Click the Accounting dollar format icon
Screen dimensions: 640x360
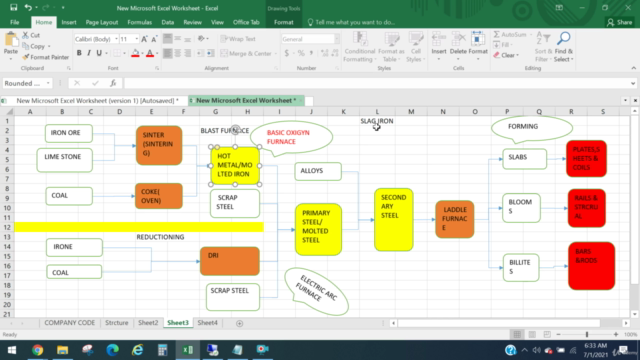[287, 53]
